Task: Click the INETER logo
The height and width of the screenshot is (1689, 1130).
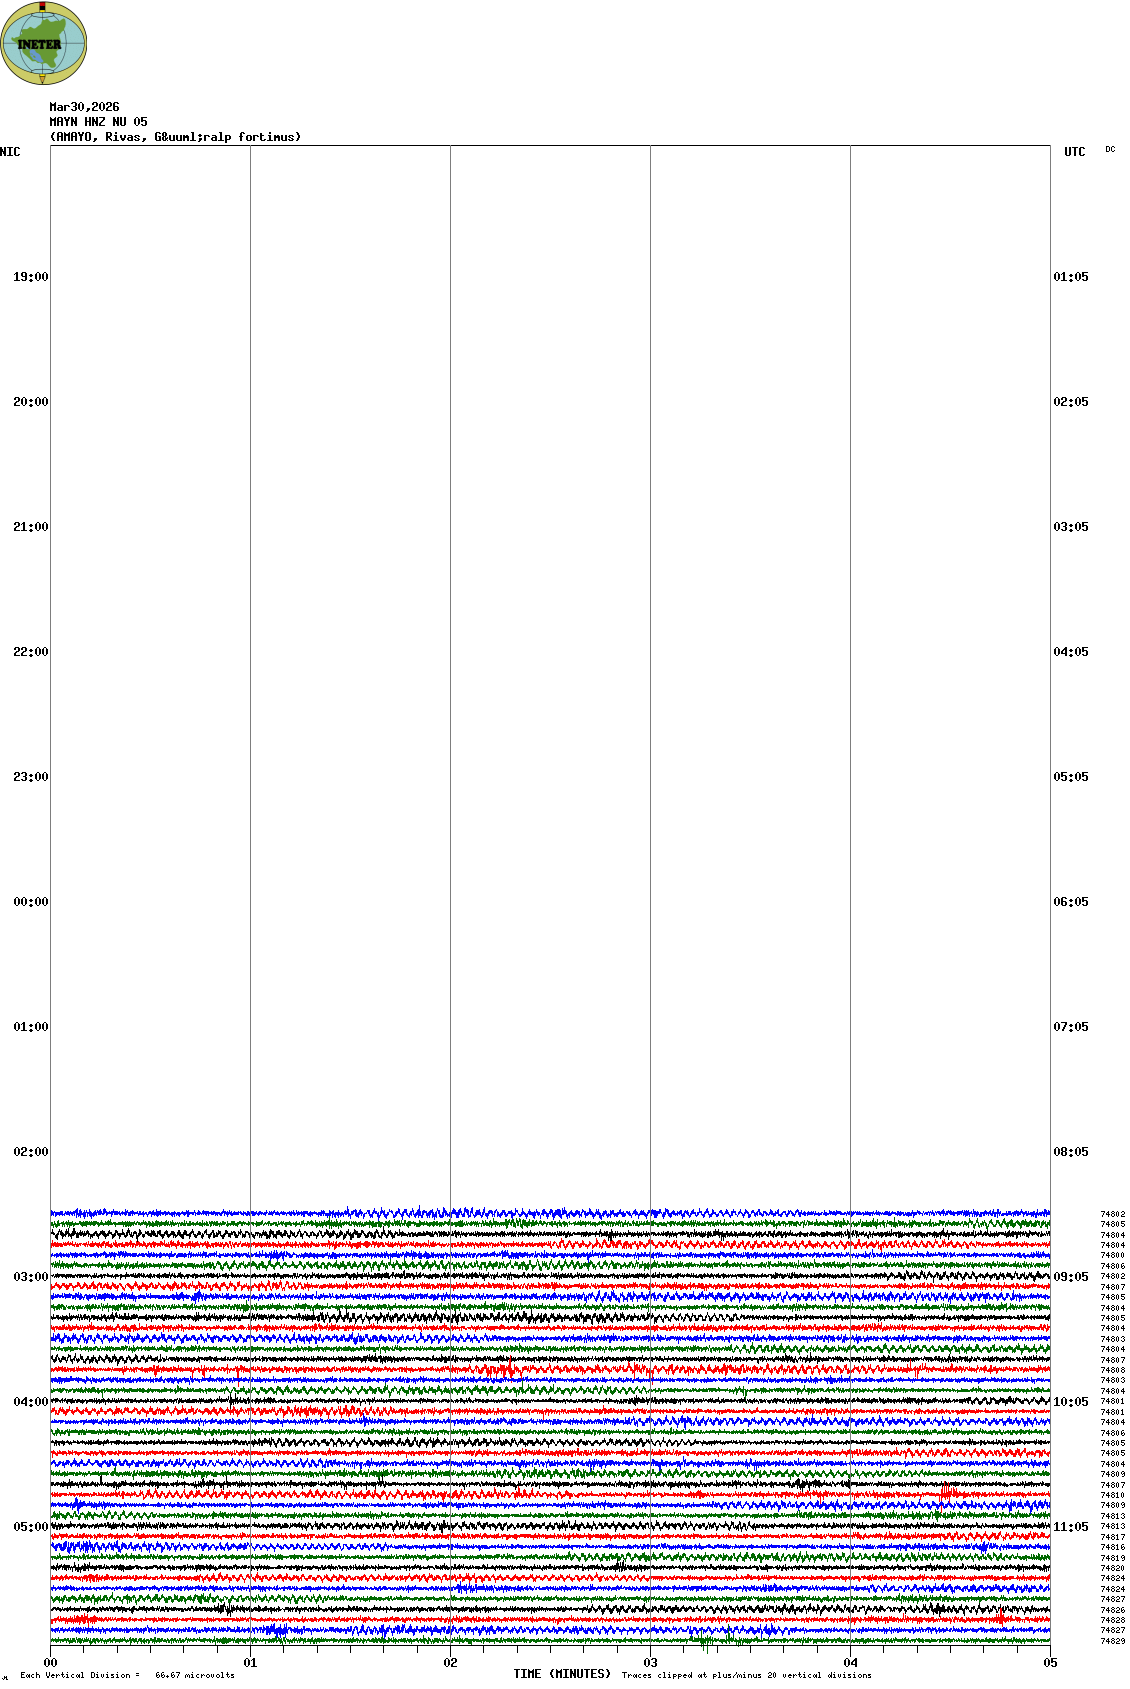Action: tap(43, 44)
